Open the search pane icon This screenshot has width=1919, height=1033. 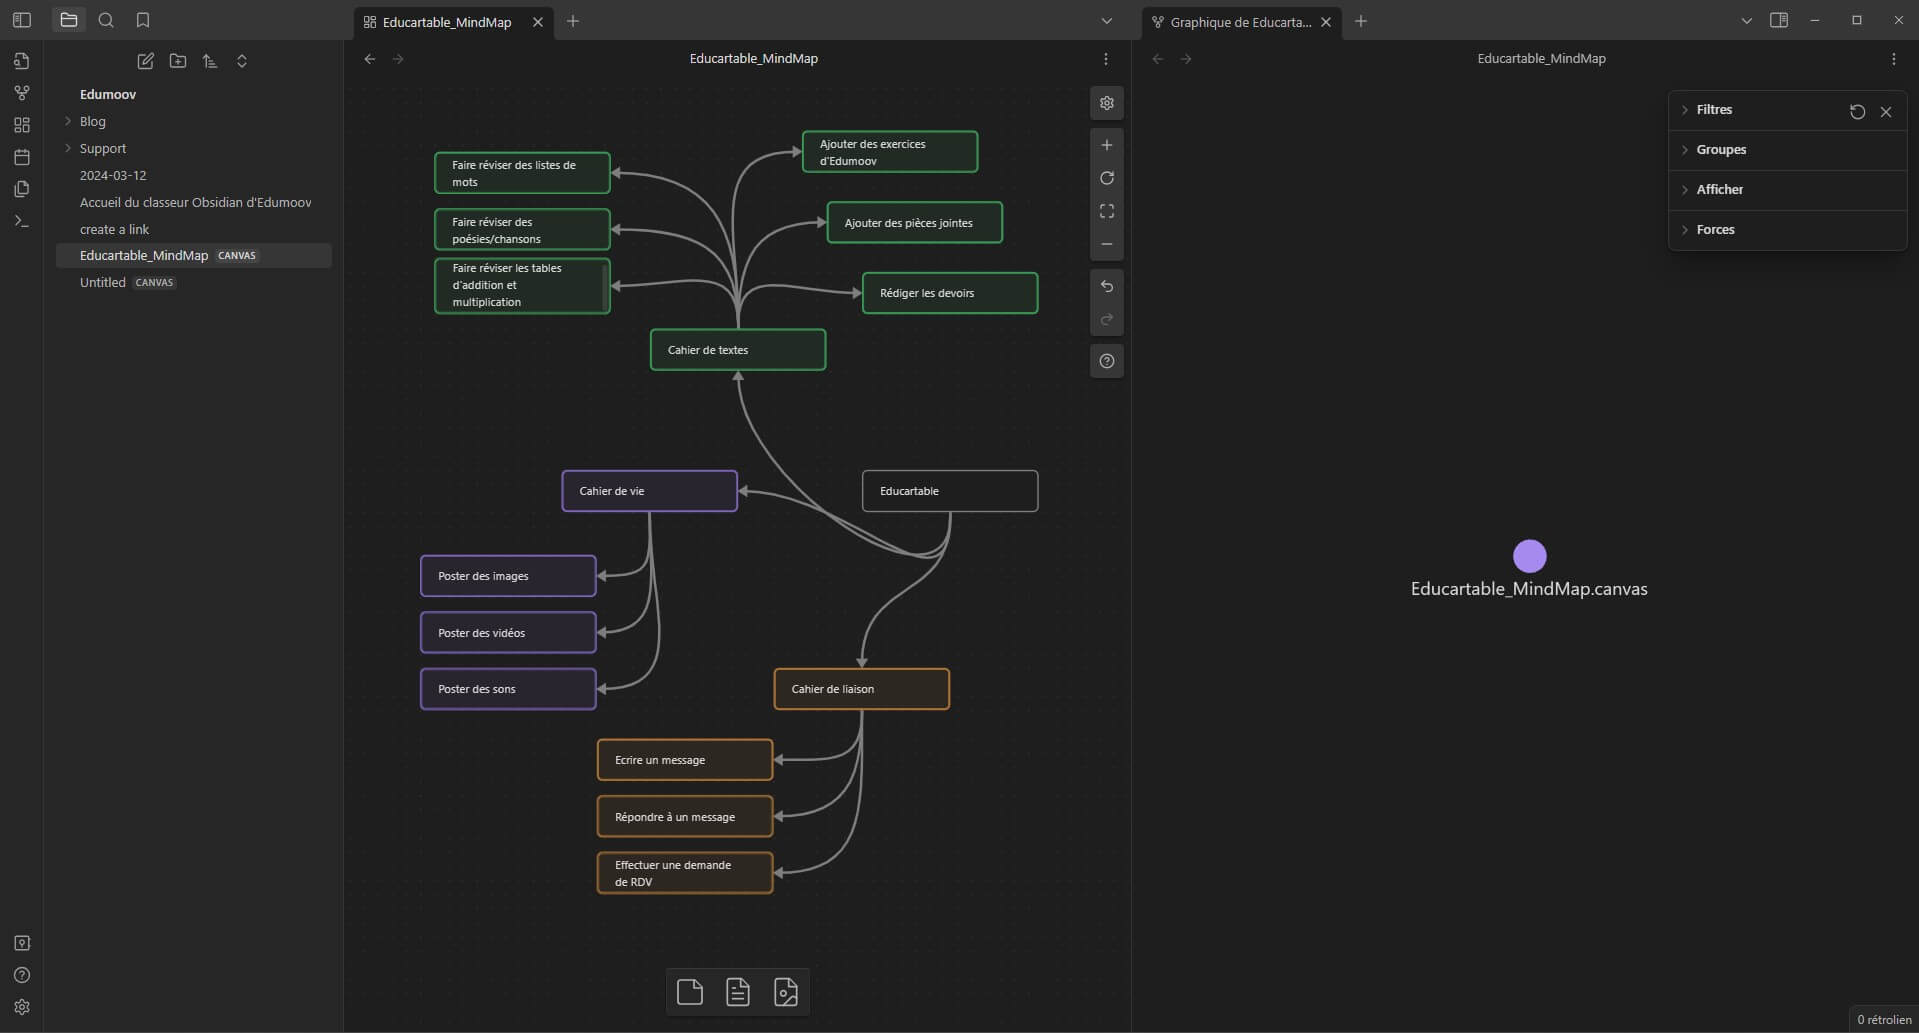106,20
